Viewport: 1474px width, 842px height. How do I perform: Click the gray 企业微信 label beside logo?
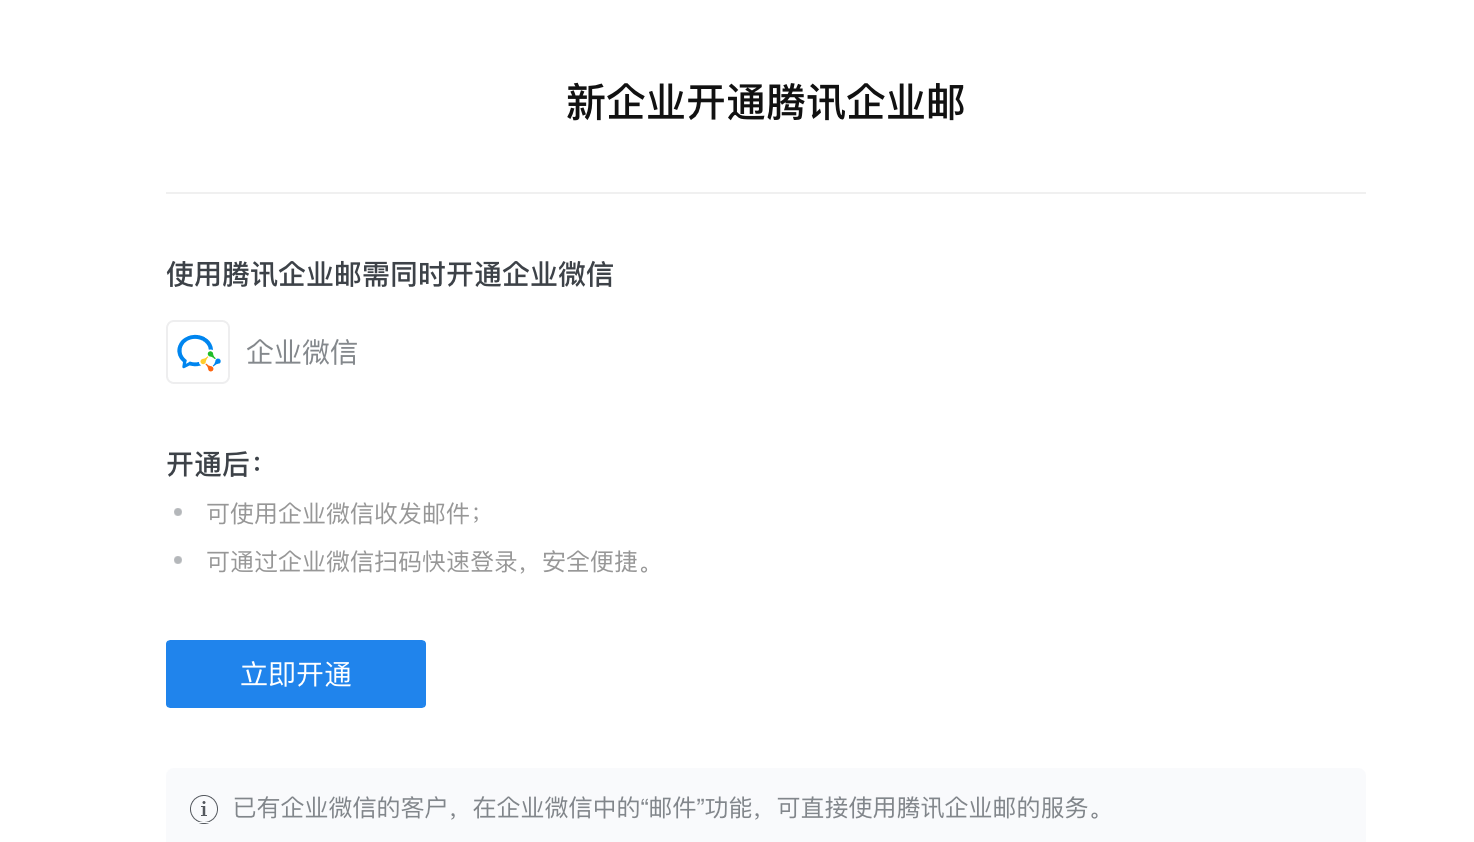click(302, 352)
